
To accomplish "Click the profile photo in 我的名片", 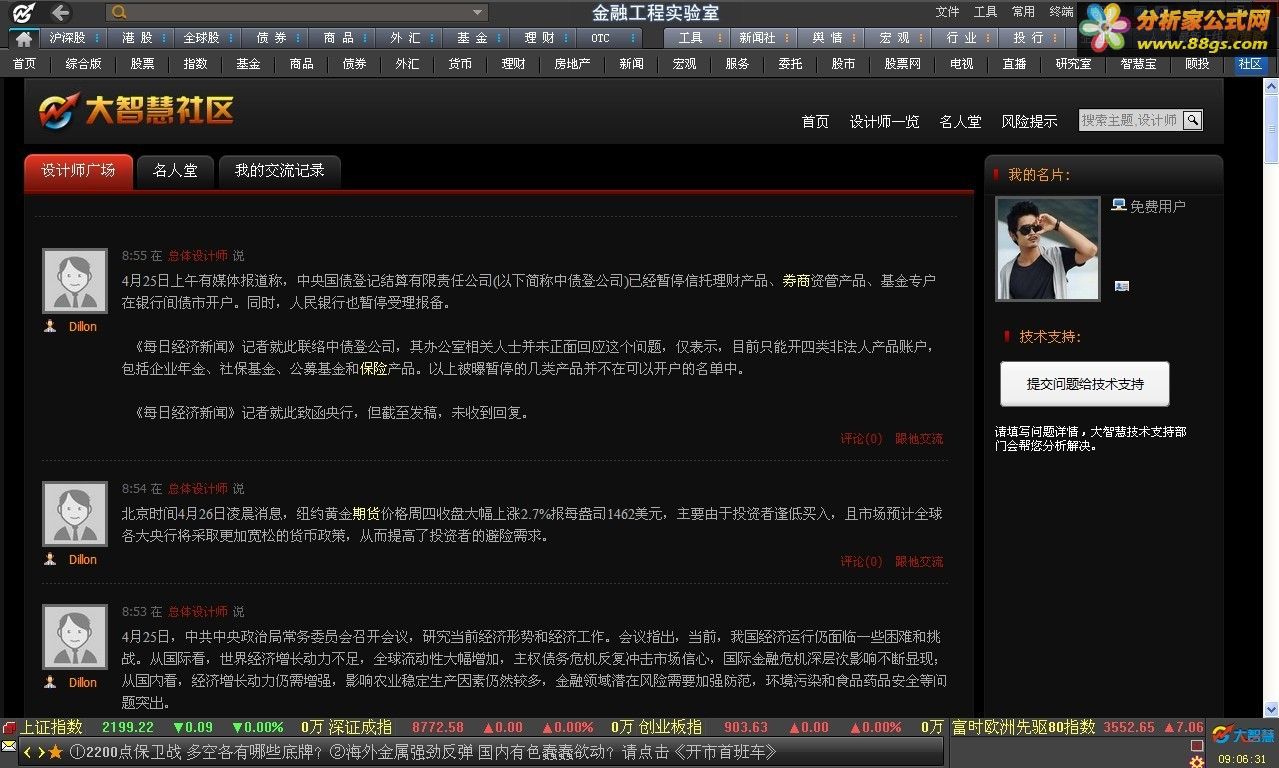I will (x=1047, y=248).
